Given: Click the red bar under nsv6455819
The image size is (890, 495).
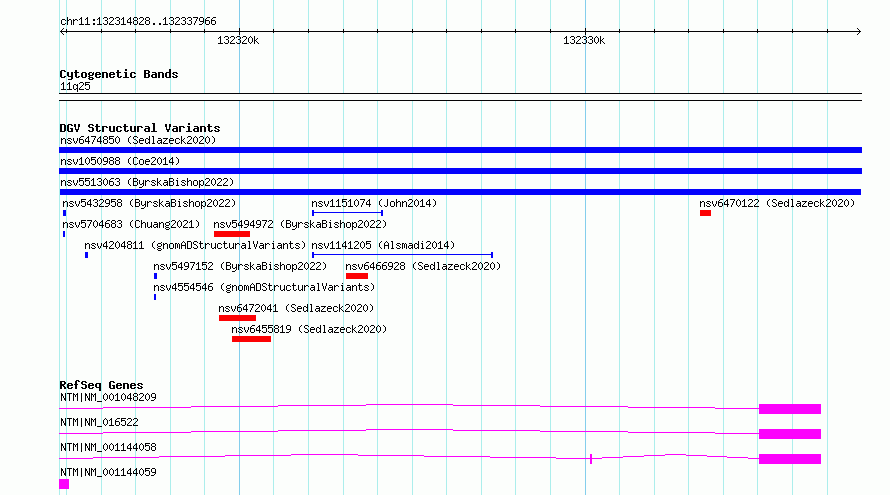Looking at the screenshot, I should point(251,339).
